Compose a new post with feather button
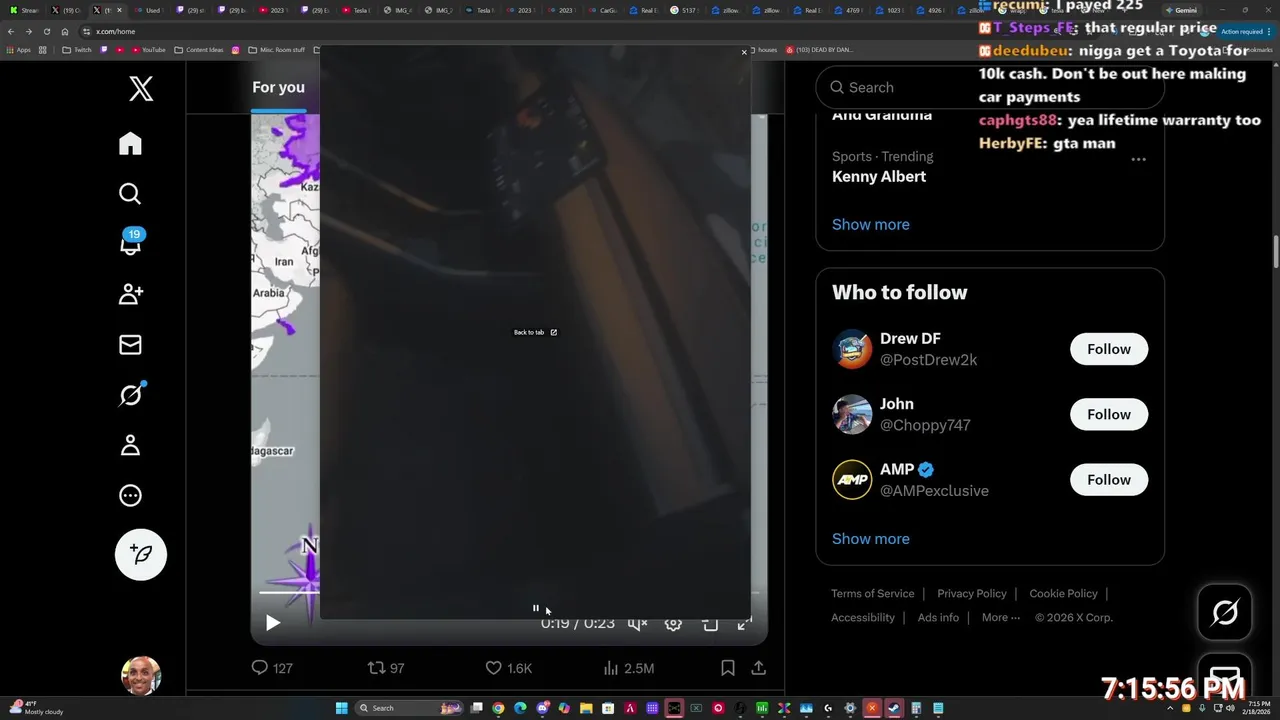1280x720 pixels. (141, 555)
